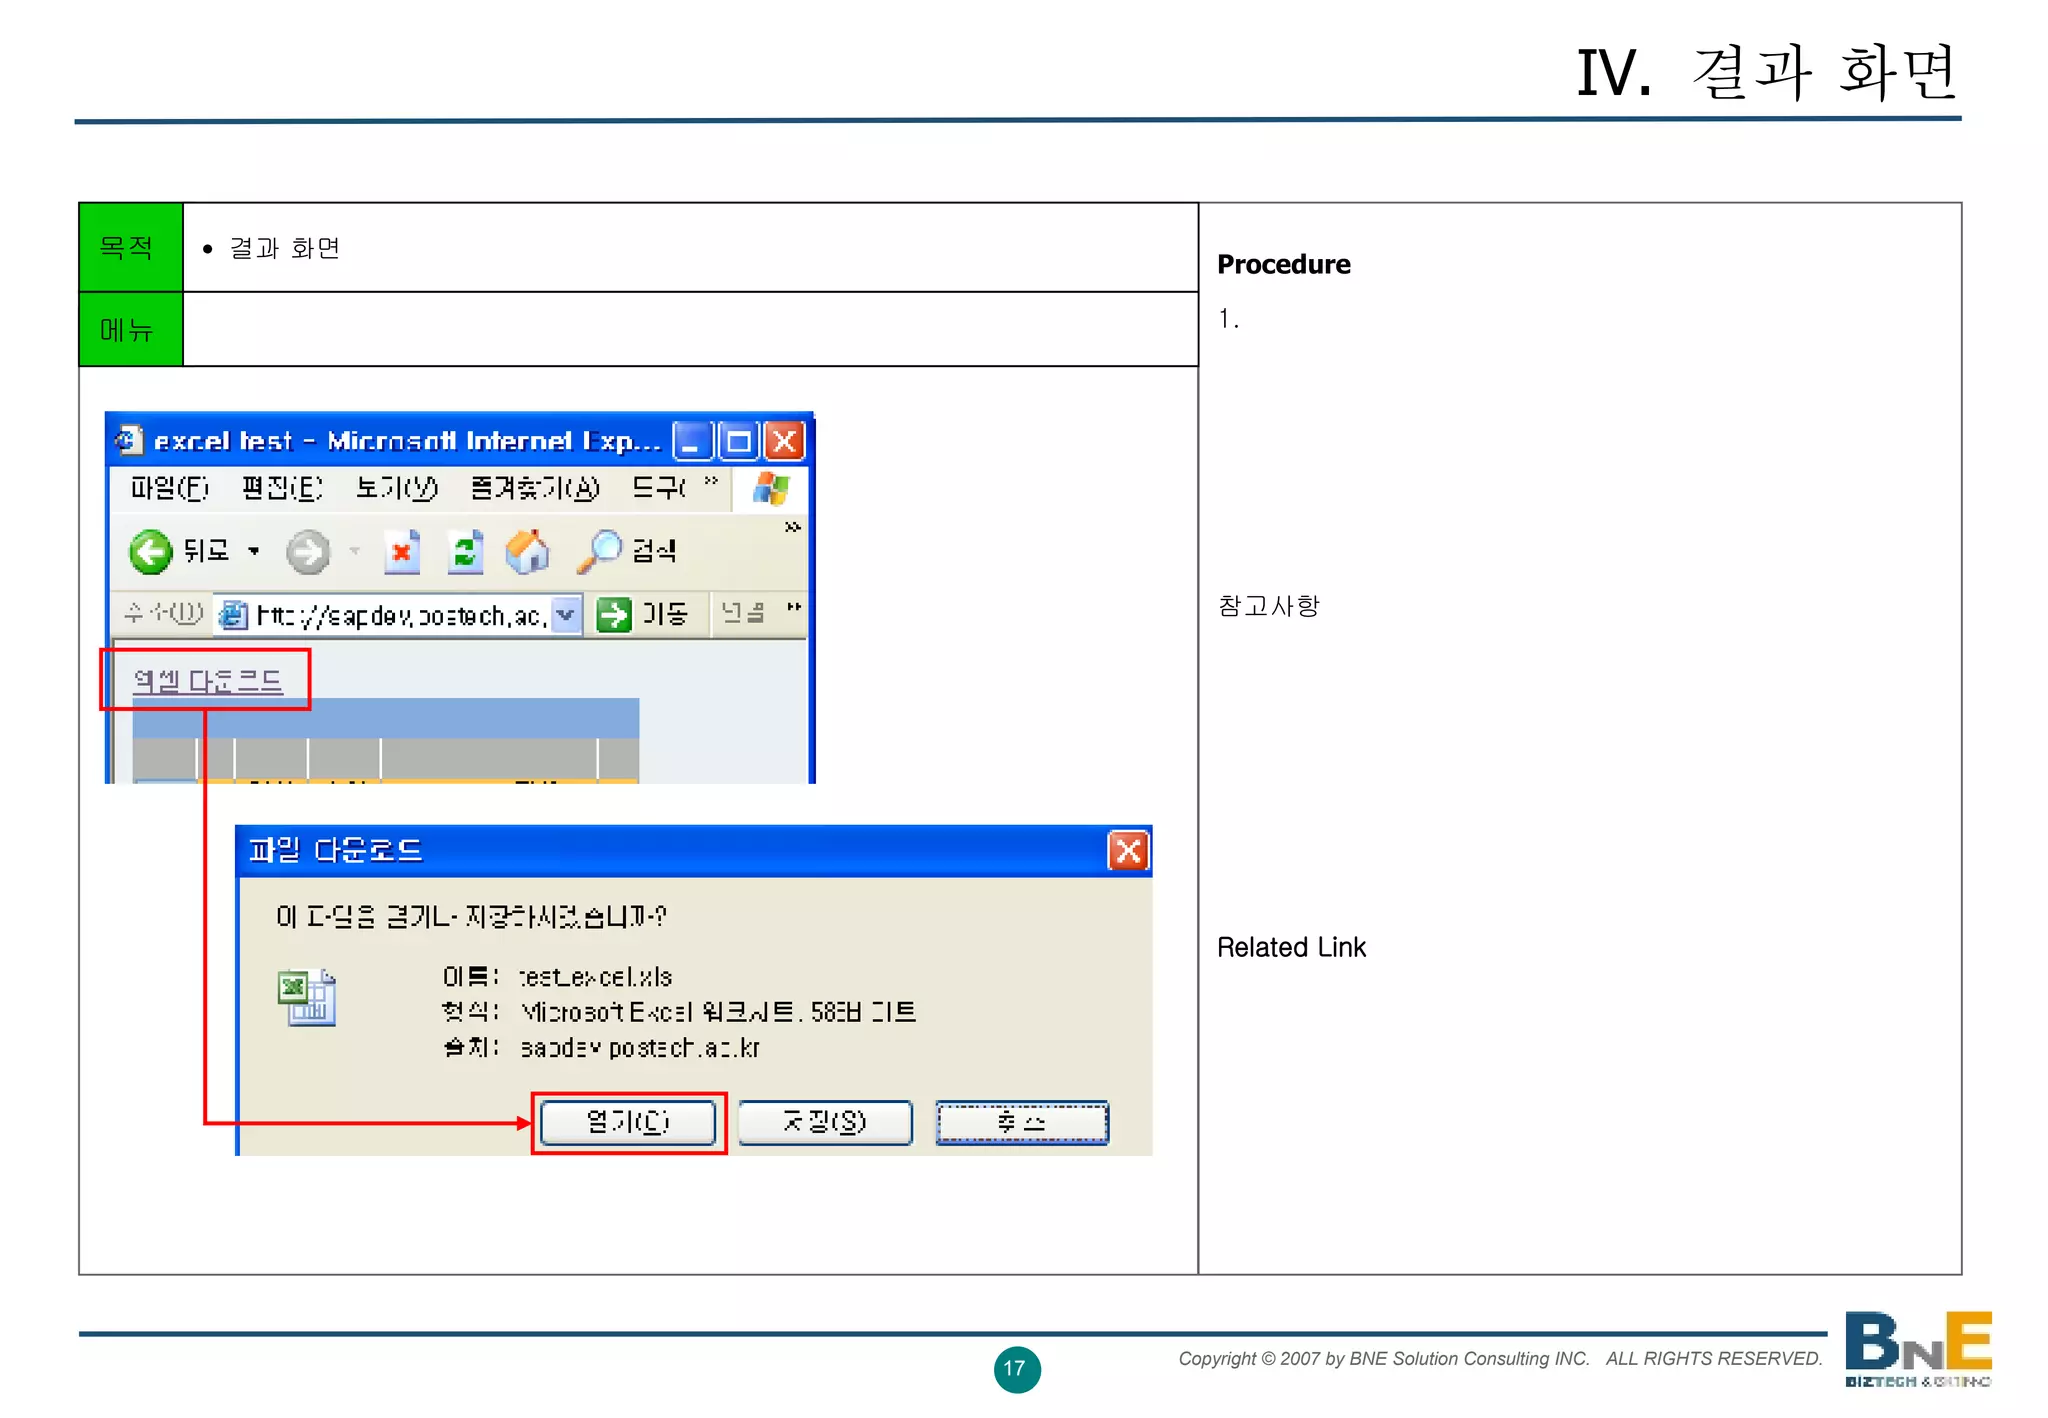
Task: Open the Back button history dropdown arrow
Action: [x=254, y=552]
